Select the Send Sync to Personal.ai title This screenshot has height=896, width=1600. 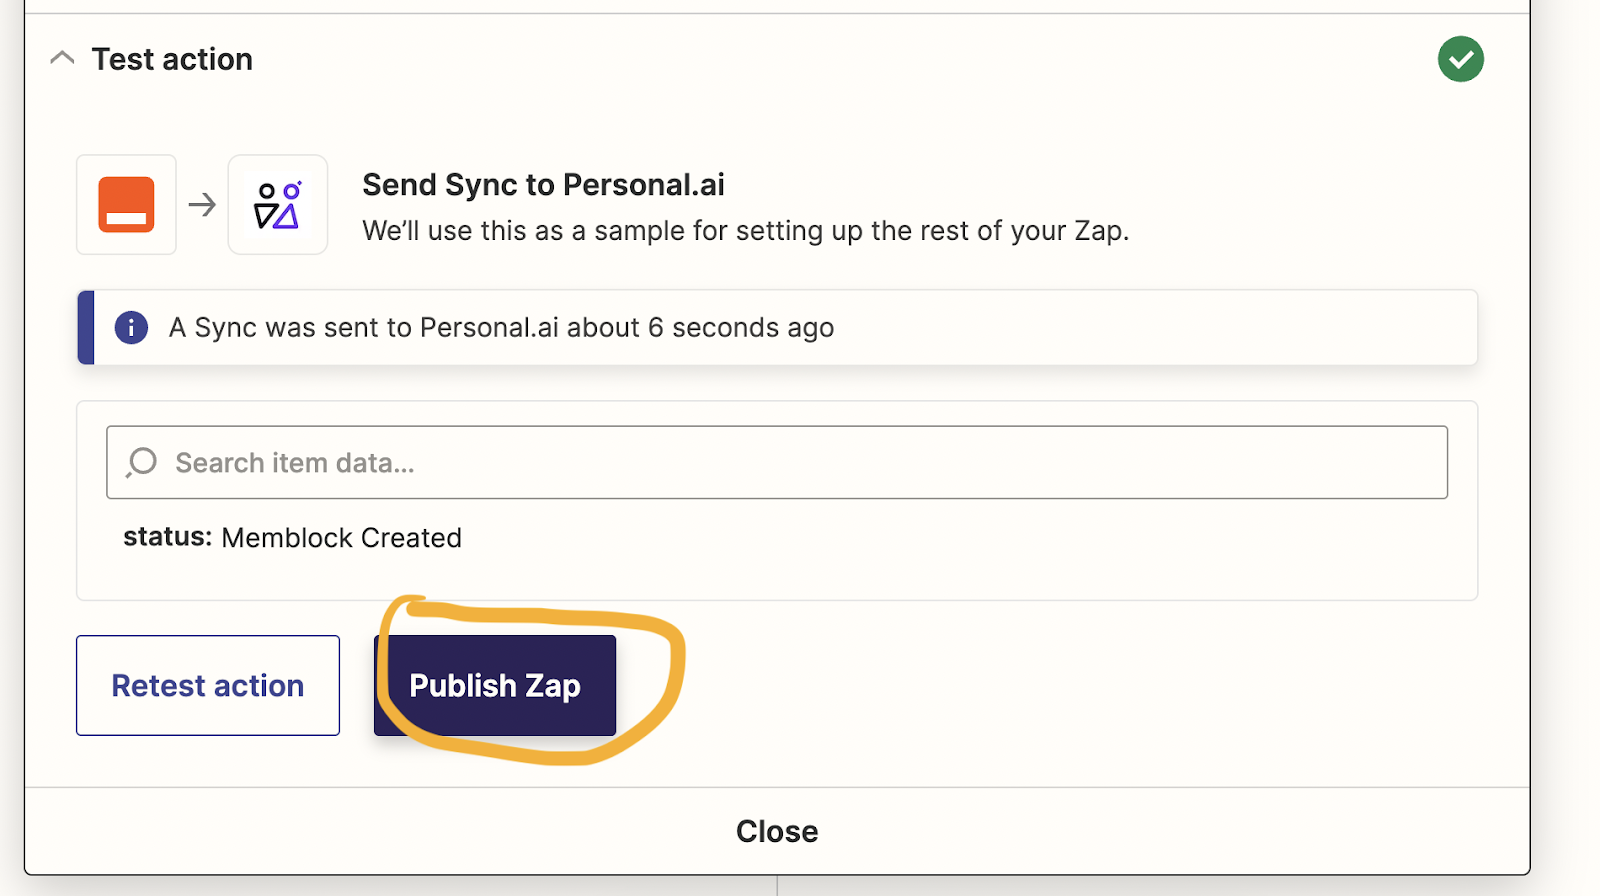coord(543,185)
